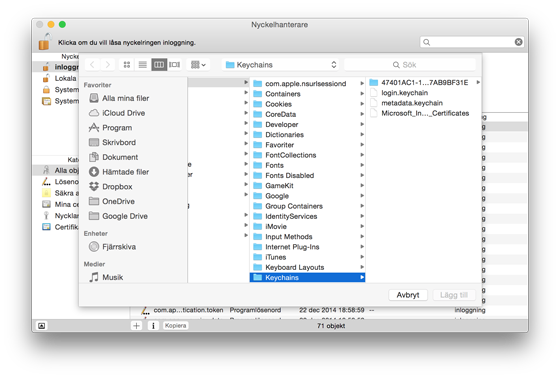Click the padlock icon to lock keychain
This screenshot has width=560, height=378.
click(x=44, y=41)
